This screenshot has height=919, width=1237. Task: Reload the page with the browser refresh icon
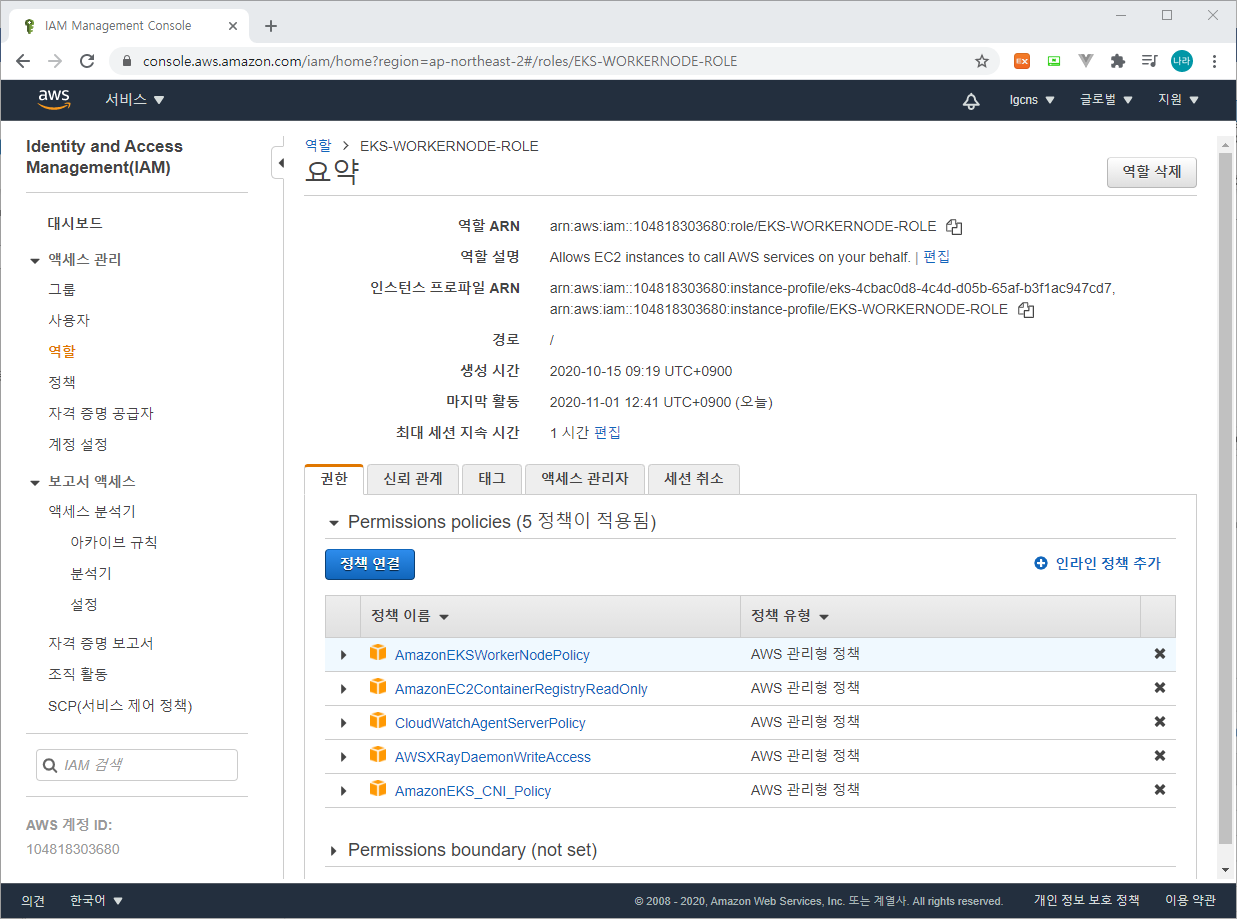(x=87, y=61)
